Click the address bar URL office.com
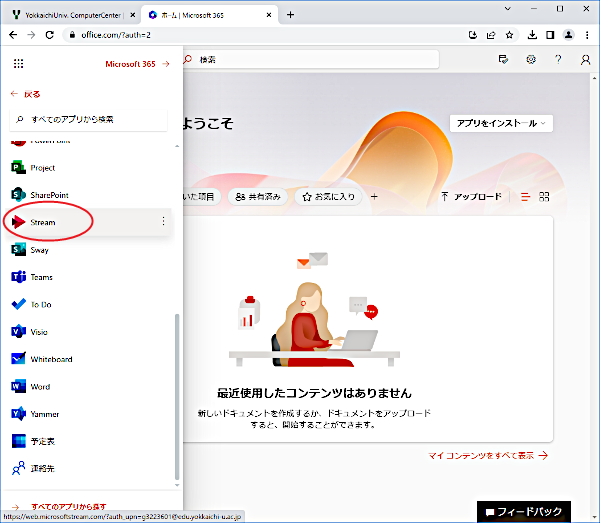 (x=116, y=35)
